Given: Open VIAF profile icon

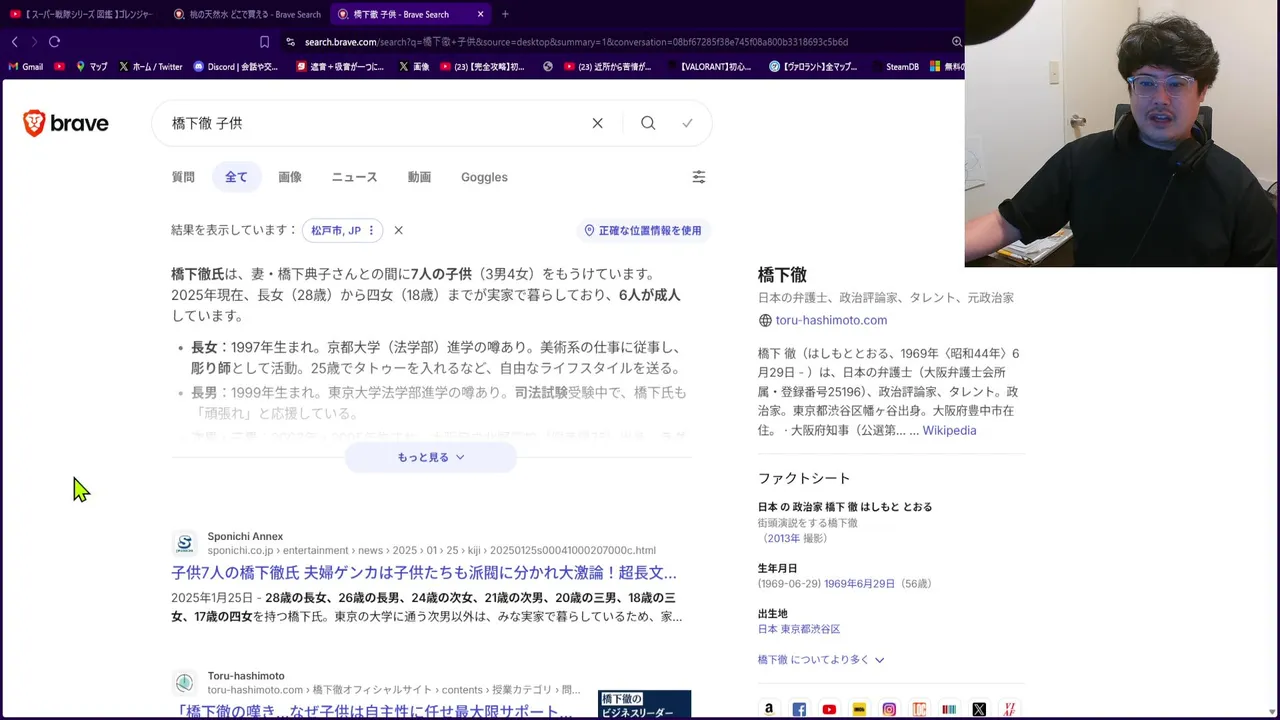Looking at the screenshot, I should point(1009,709).
